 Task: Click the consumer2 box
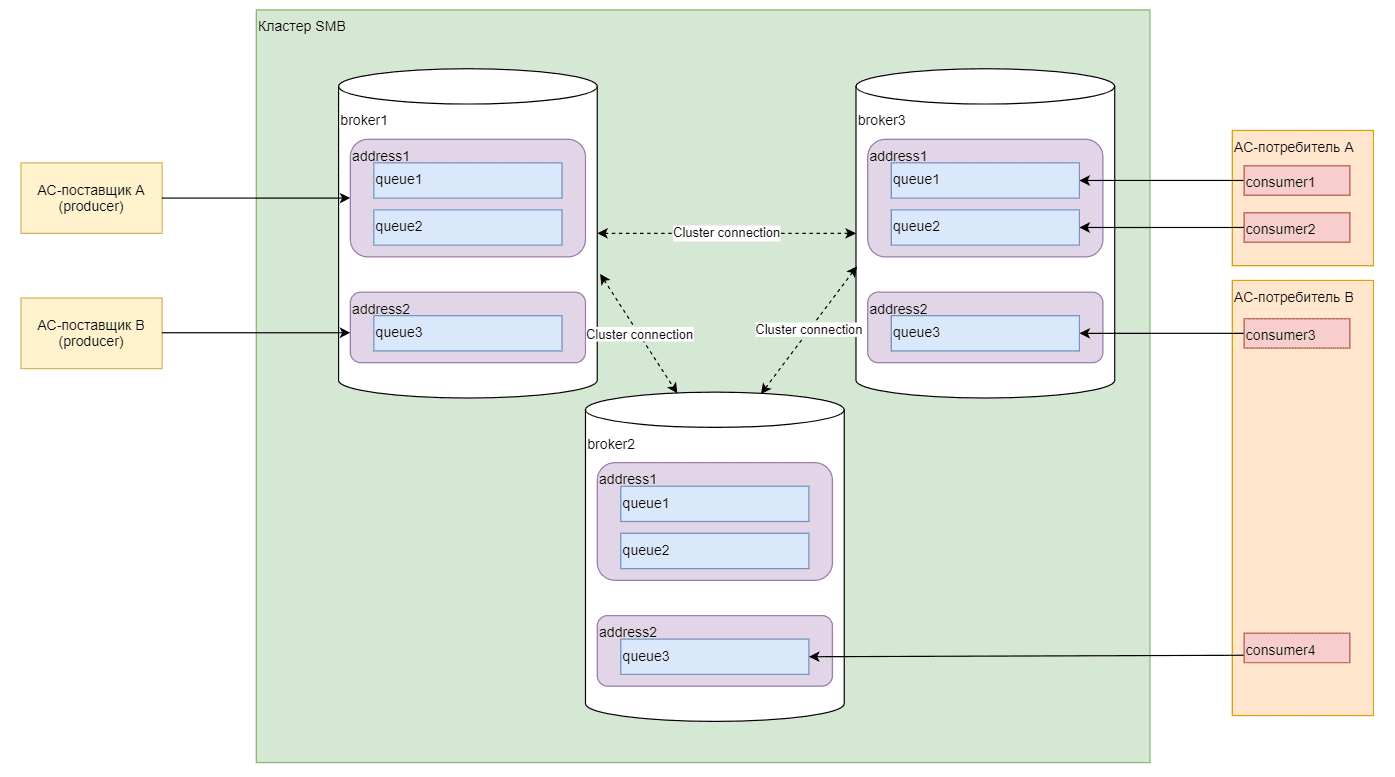tap(1296, 227)
